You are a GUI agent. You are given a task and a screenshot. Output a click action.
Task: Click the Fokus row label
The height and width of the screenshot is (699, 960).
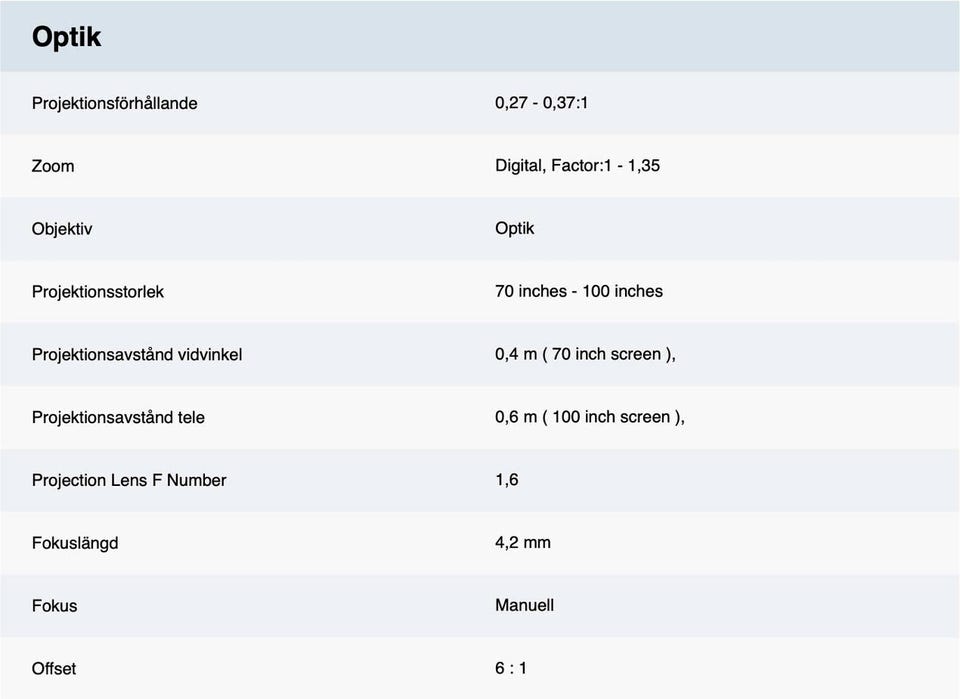click(x=54, y=606)
